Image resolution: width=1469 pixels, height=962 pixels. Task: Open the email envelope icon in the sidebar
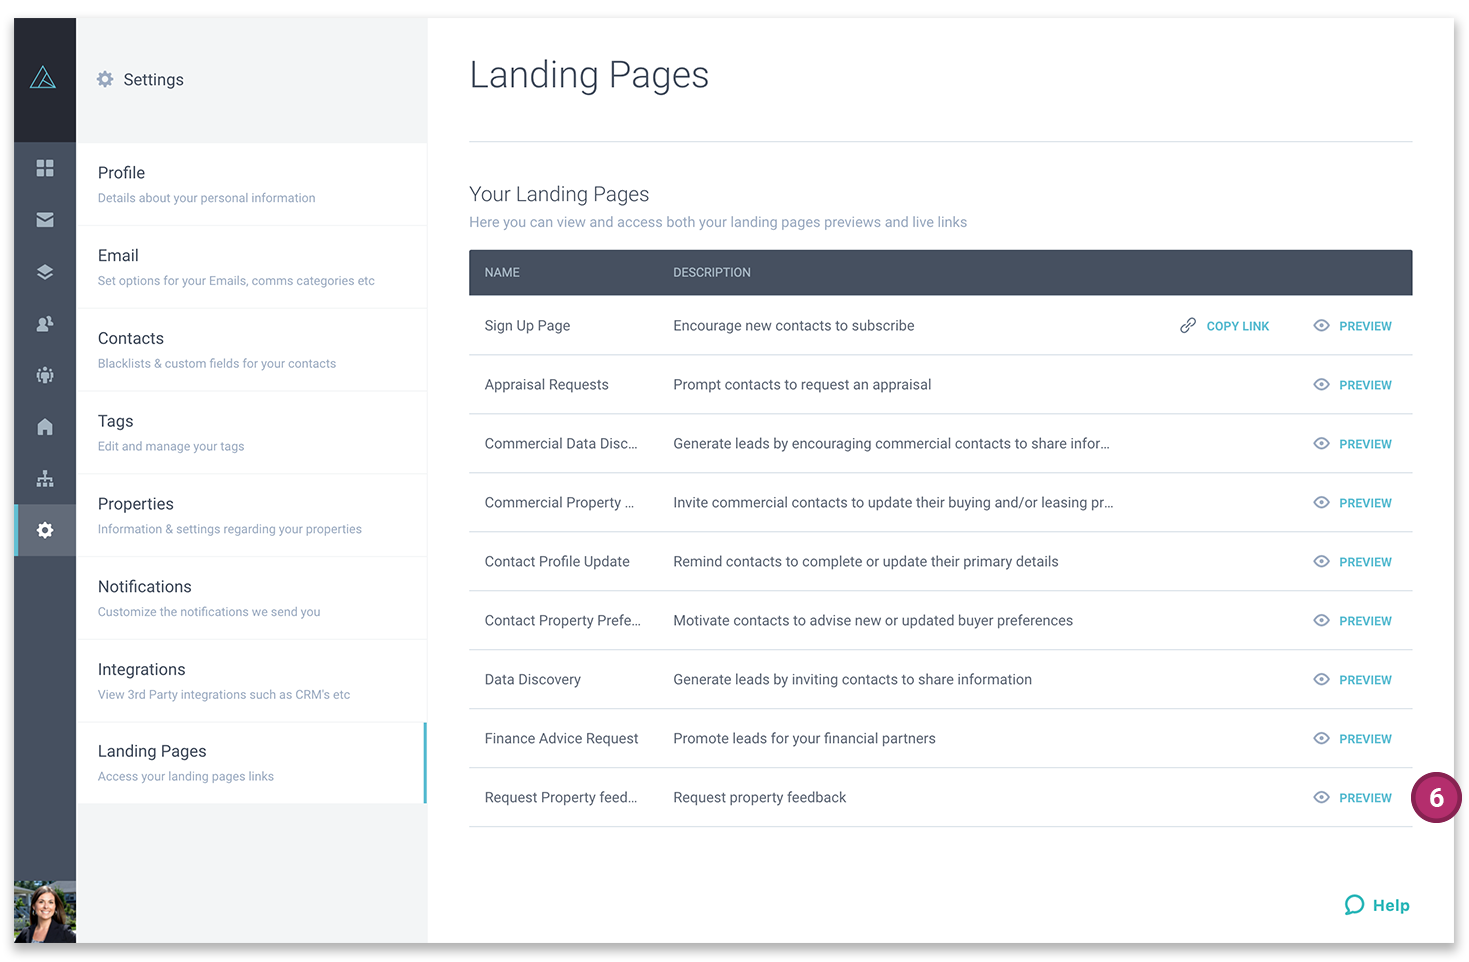pos(44,220)
